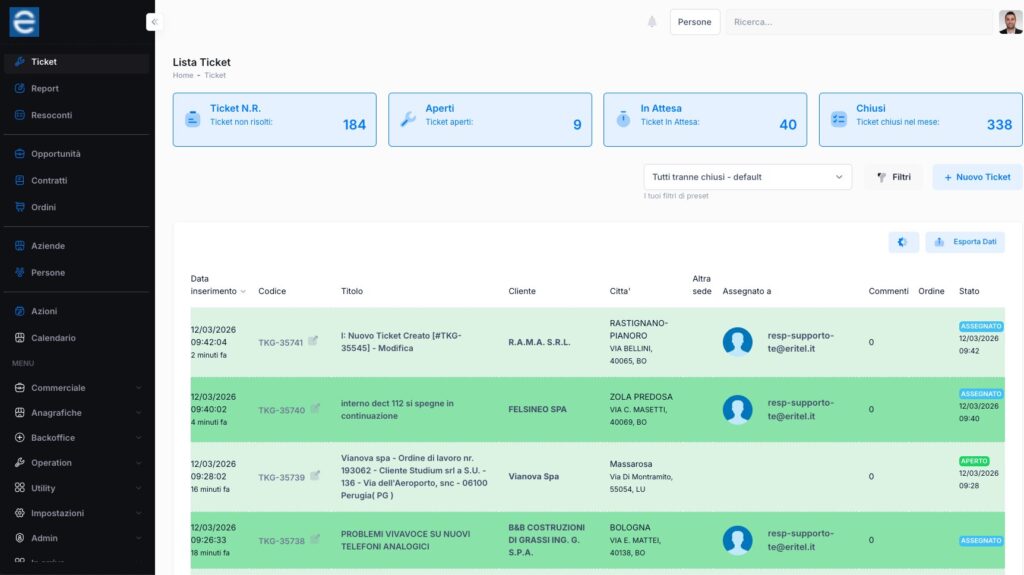
Task: Open the user profile avatar
Action: click(1010, 22)
